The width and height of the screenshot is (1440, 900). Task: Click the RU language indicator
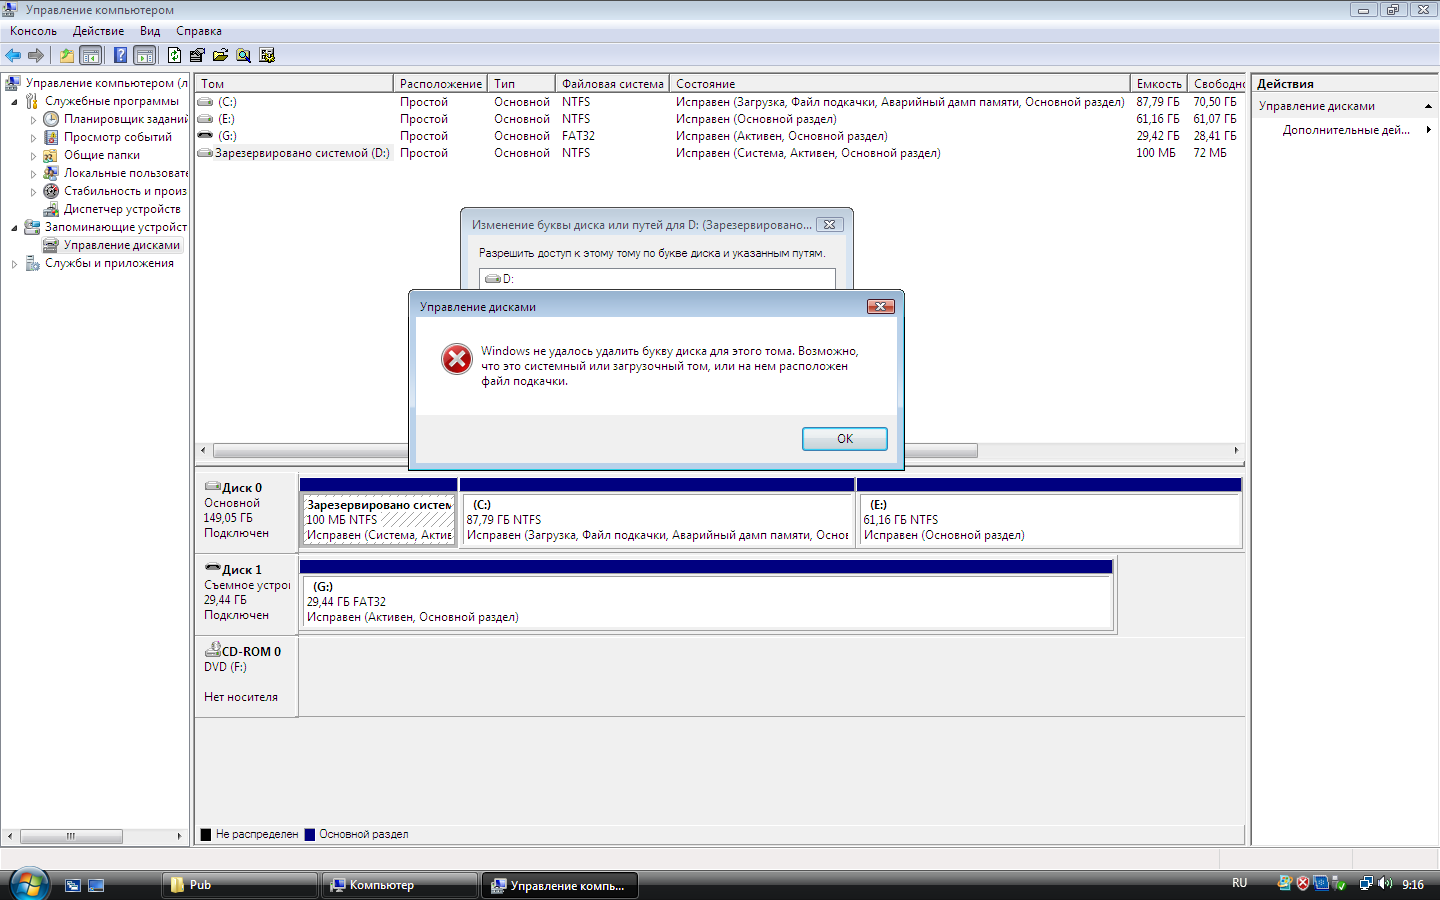[x=1240, y=883]
